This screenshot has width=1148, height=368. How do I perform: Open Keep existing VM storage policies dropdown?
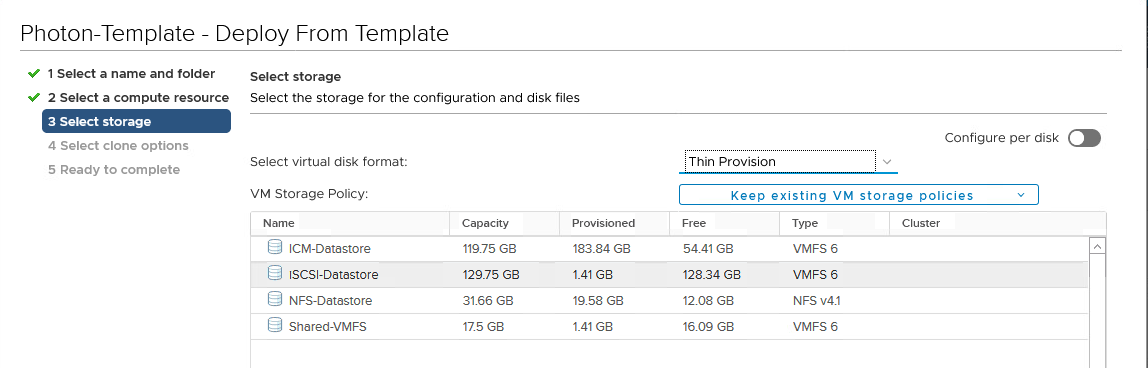coord(859,195)
